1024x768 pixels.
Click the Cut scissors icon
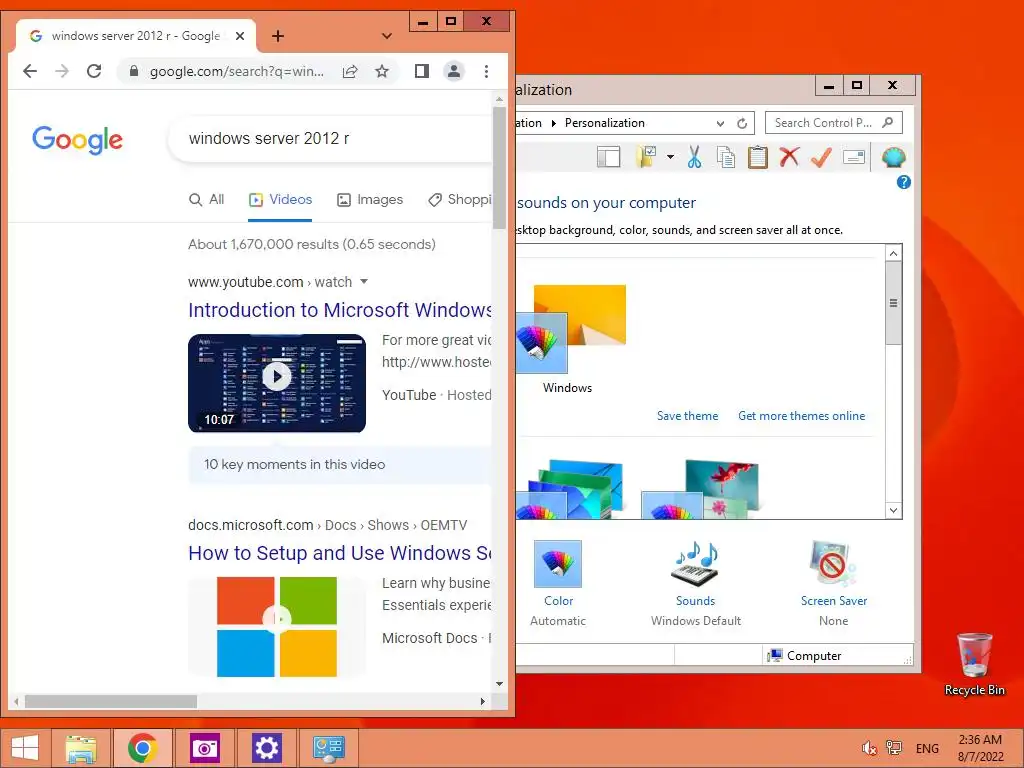coord(694,157)
